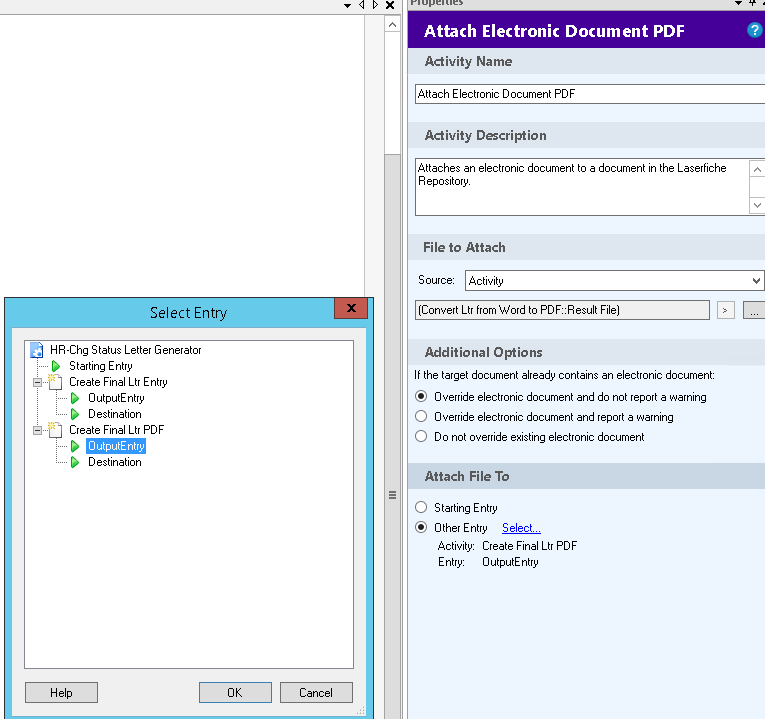
Task: Collapse the Create Final Ltr PDF tree node
Action: pyautogui.click(x=37, y=430)
